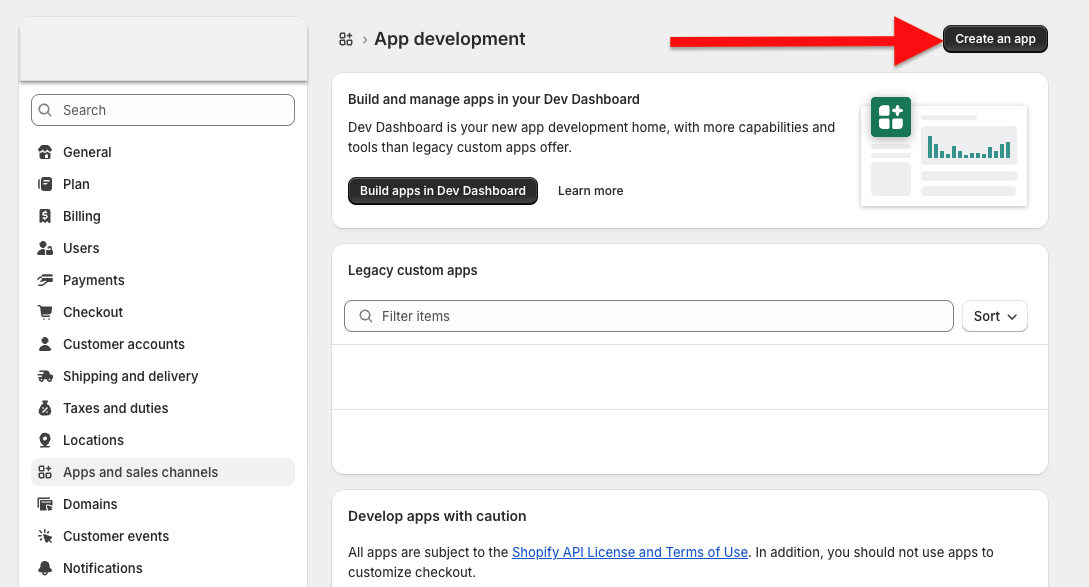Click the Users icon in sidebar
Image resolution: width=1089 pixels, height=587 pixels.
45,248
